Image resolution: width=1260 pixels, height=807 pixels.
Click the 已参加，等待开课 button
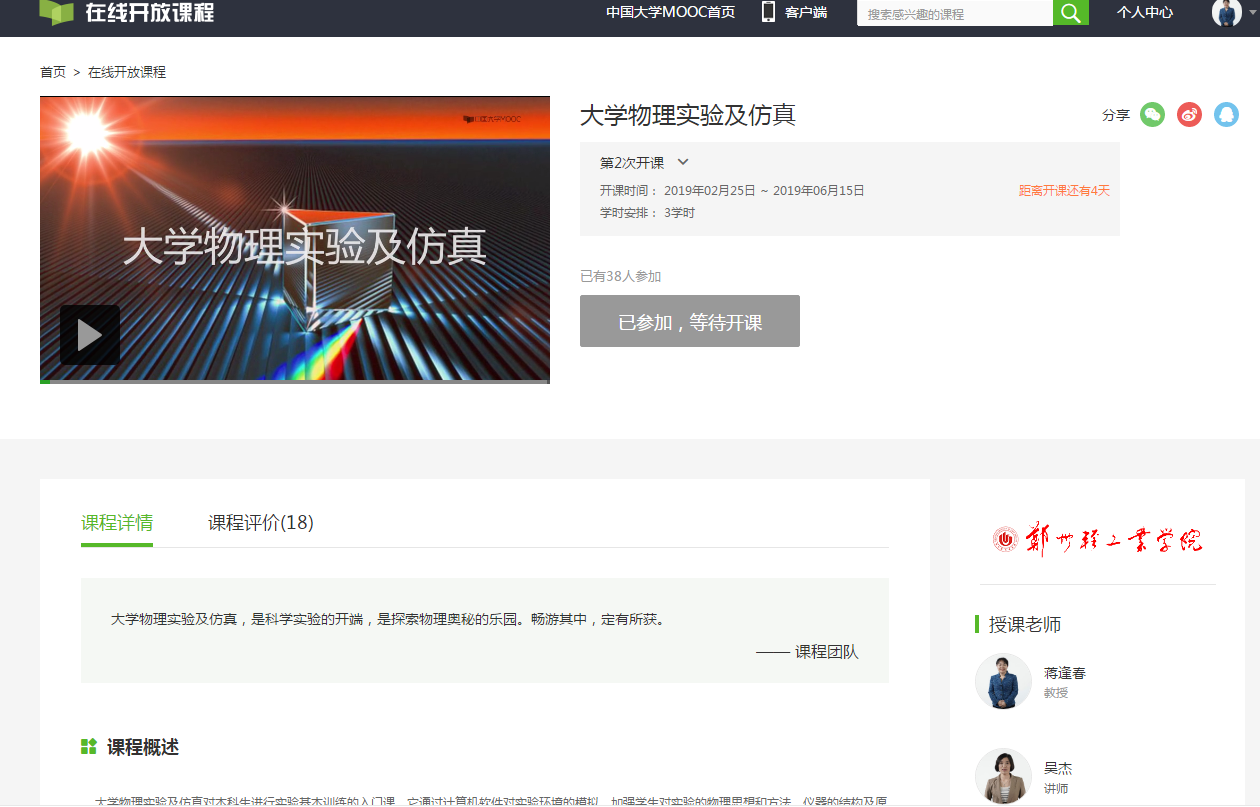tap(689, 322)
